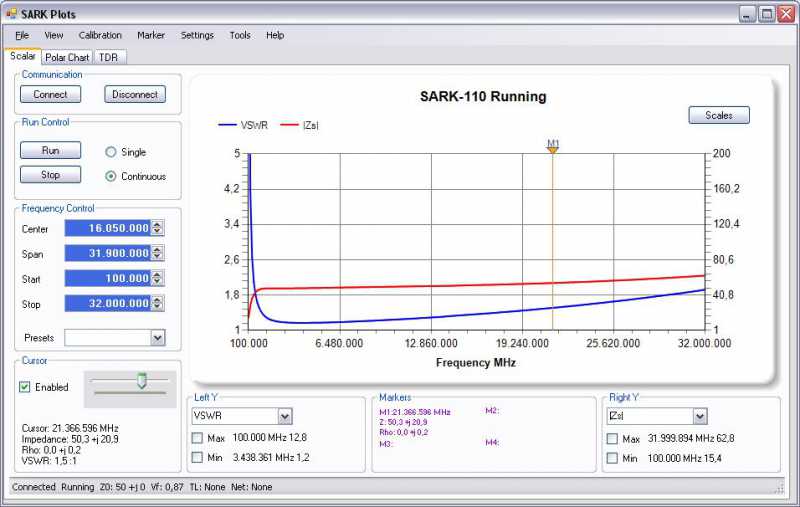Open the Marker menu
Screen dimensions: 800x507
[151, 35]
